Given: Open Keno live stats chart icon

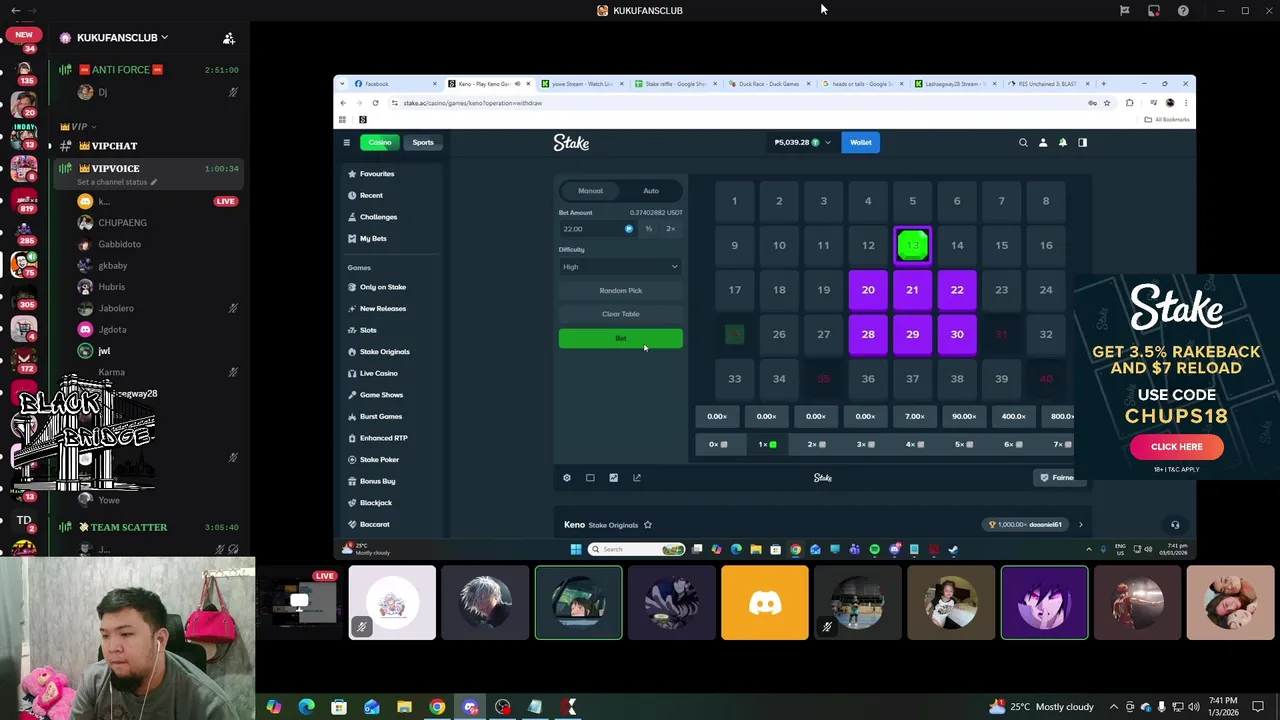Looking at the screenshot, I should pos(613,478).
